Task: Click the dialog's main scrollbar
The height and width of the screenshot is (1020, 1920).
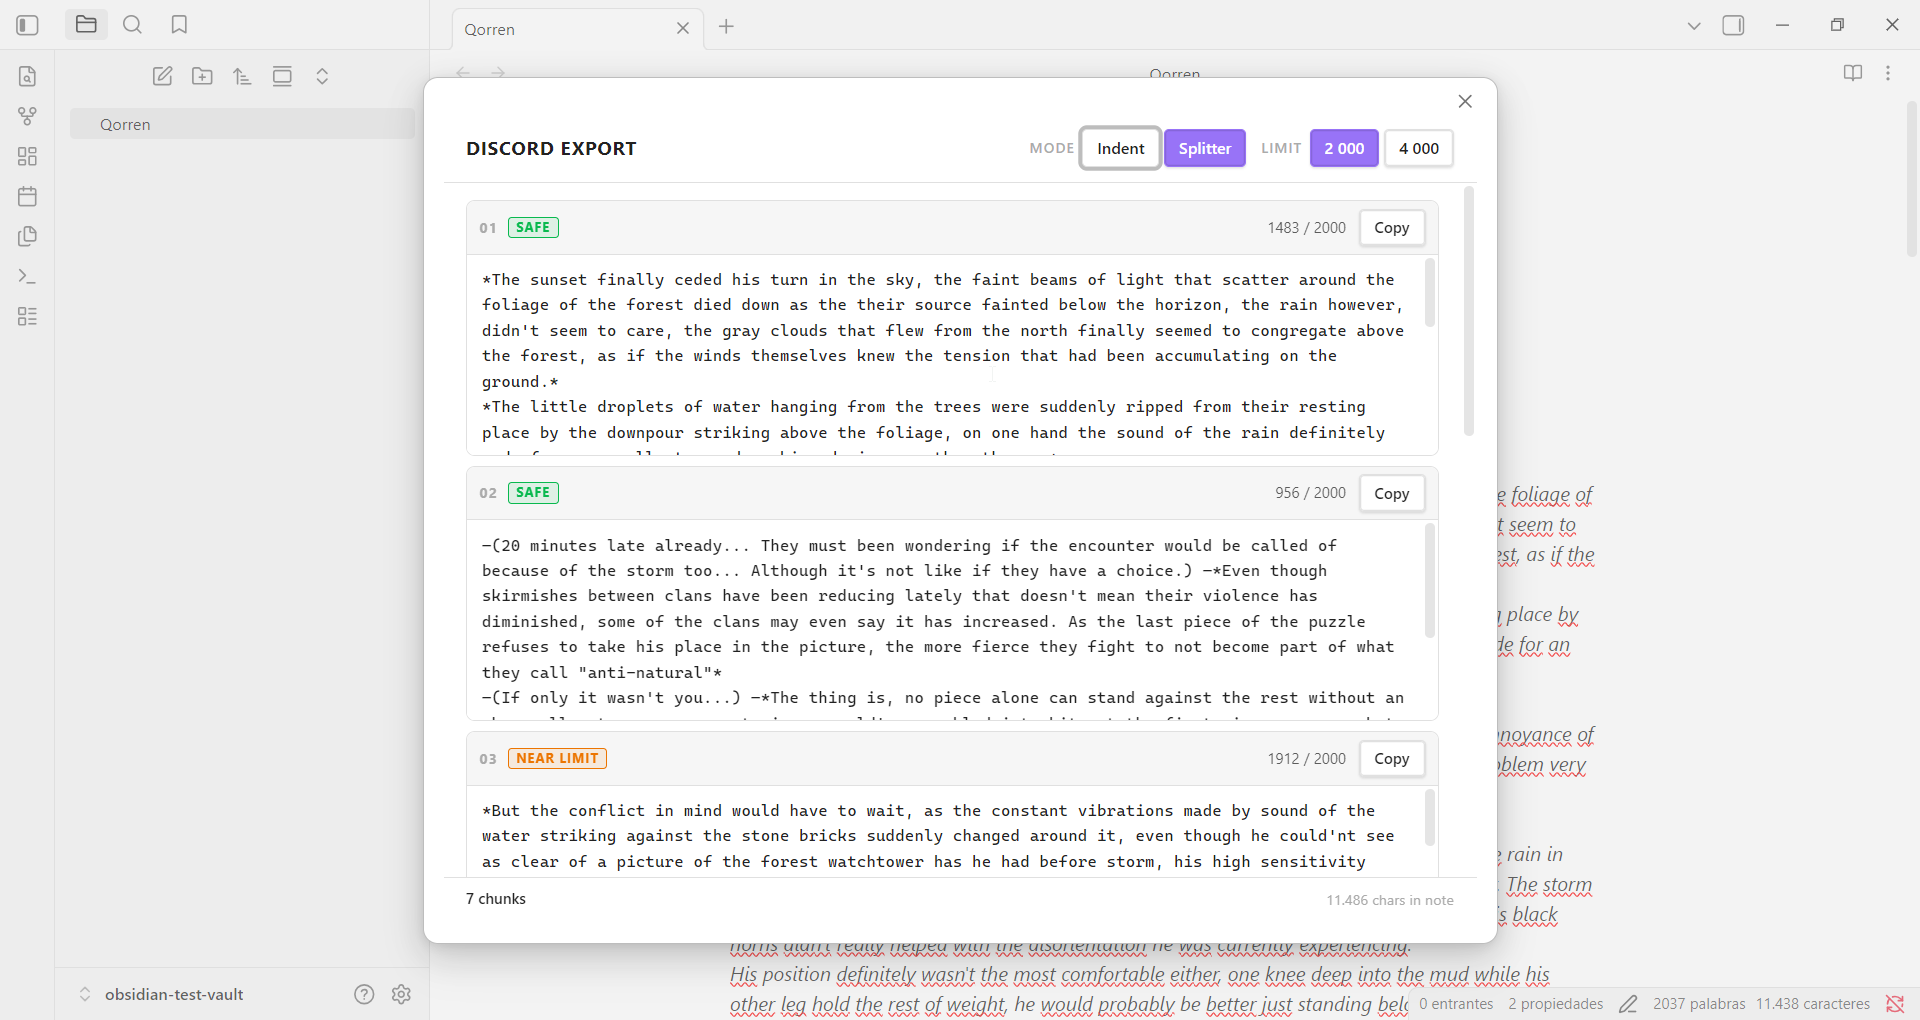Action: click(x=1469, y=311)
